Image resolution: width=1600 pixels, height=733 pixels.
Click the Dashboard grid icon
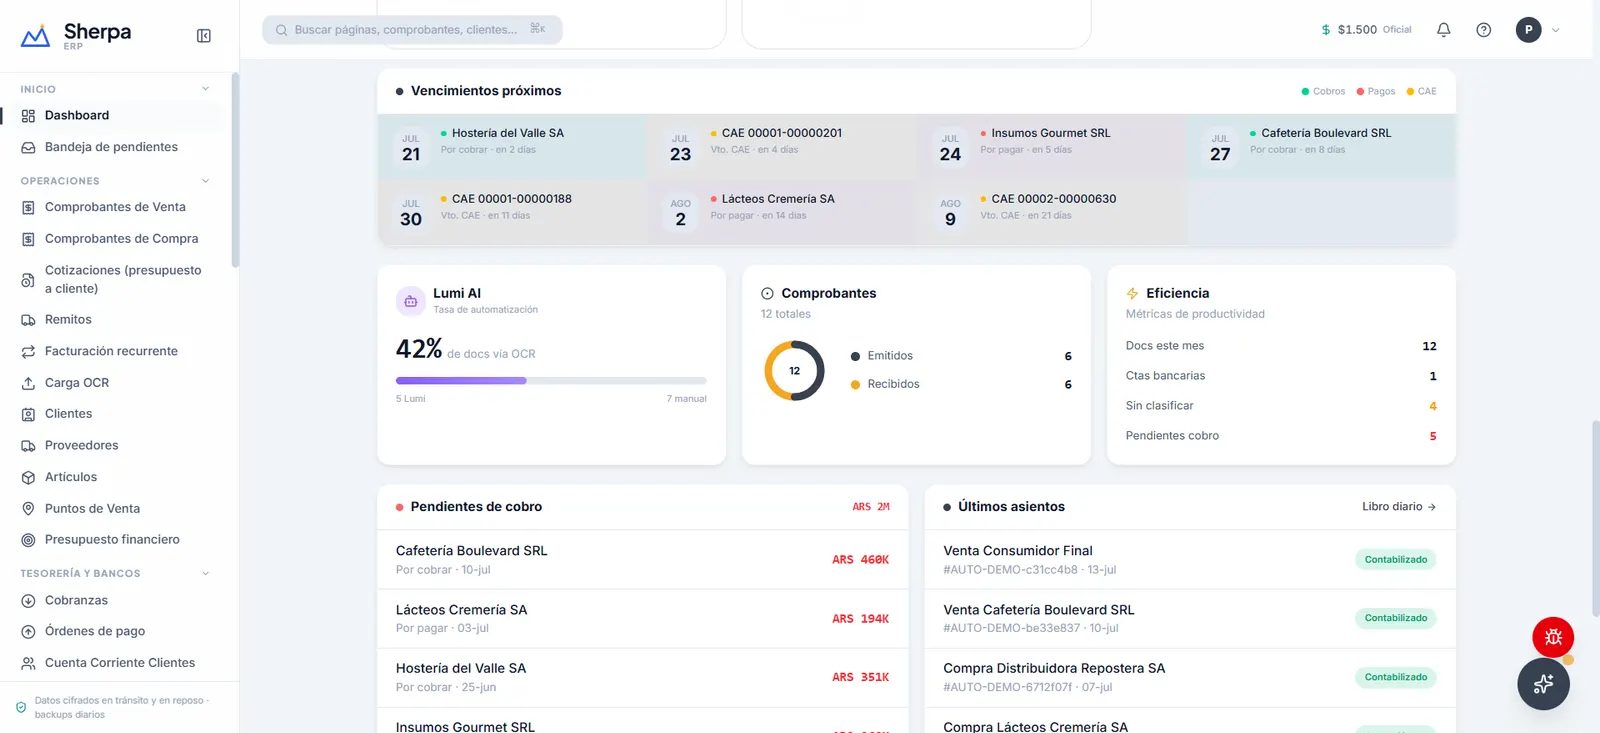(x=28, y=116)
